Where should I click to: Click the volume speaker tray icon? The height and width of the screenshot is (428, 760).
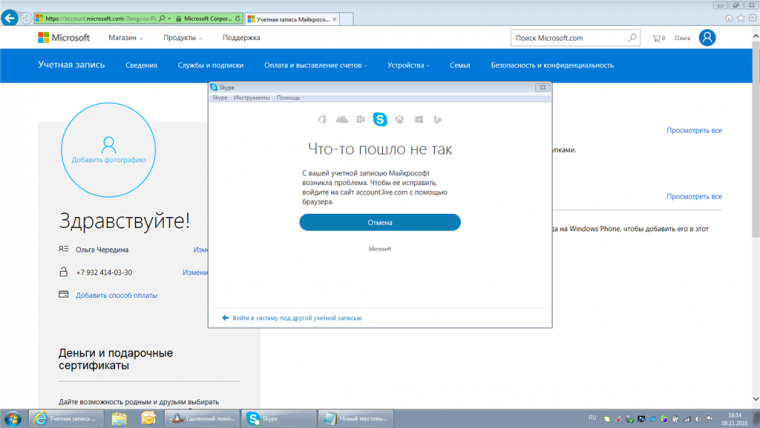pos(698,419)
